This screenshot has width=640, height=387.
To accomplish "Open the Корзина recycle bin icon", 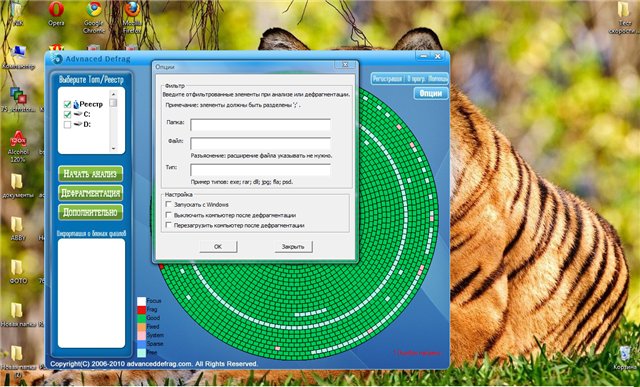I will 625,354.
